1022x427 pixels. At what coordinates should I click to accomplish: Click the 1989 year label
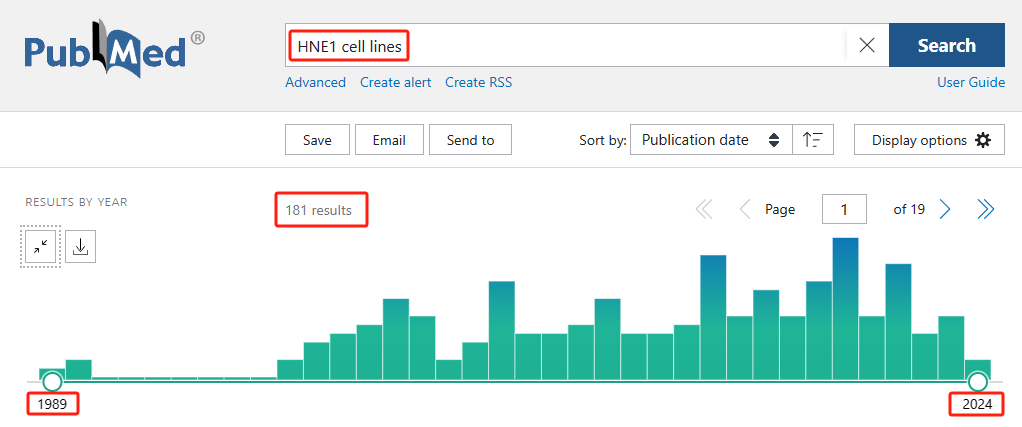pos(52,404)
